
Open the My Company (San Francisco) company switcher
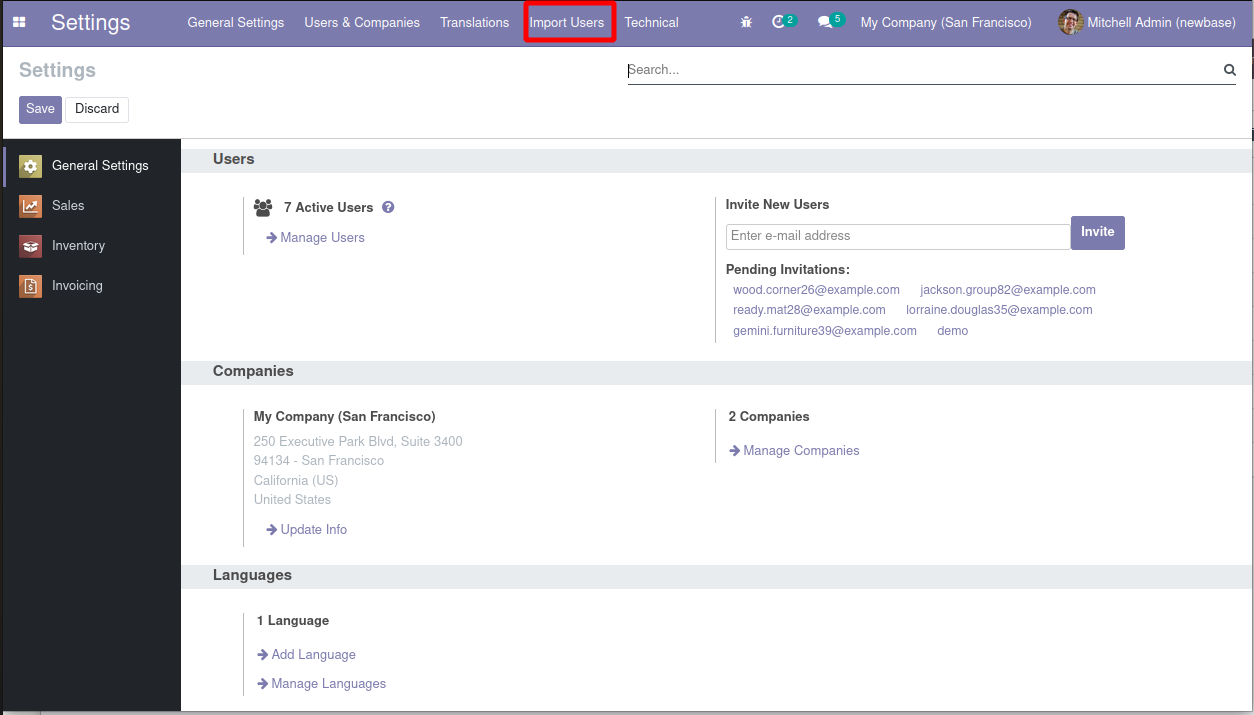[946, 22]
